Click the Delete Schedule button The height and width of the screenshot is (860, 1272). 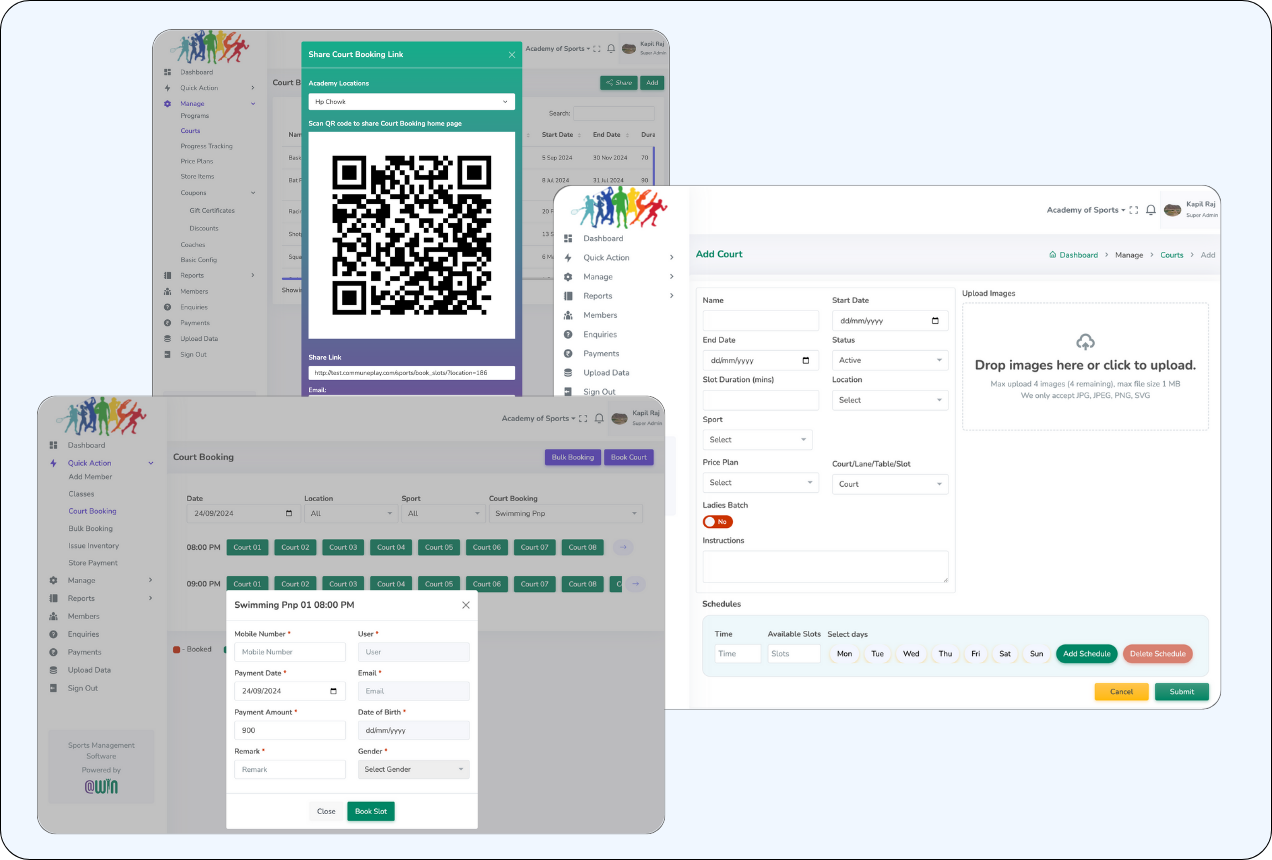coord(1158,654)
